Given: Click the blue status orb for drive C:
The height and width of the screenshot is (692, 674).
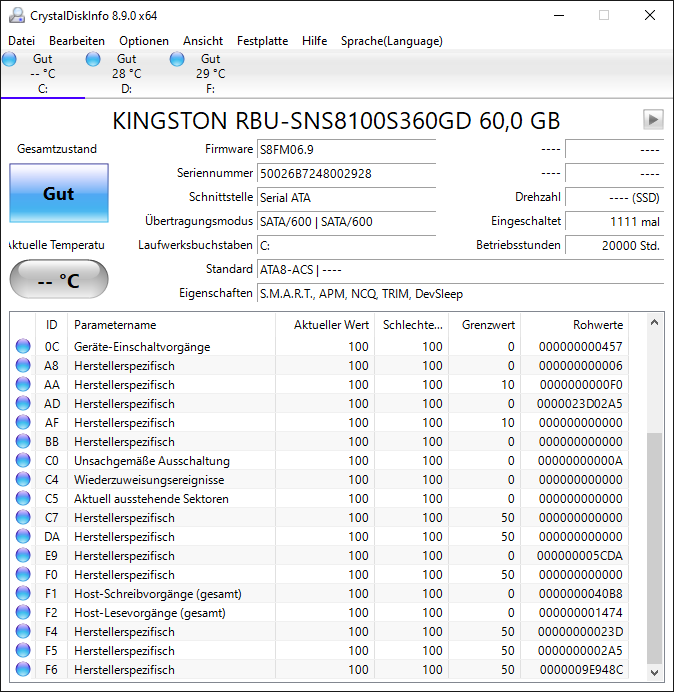Looking at the screenshot, I should [9, 59].
